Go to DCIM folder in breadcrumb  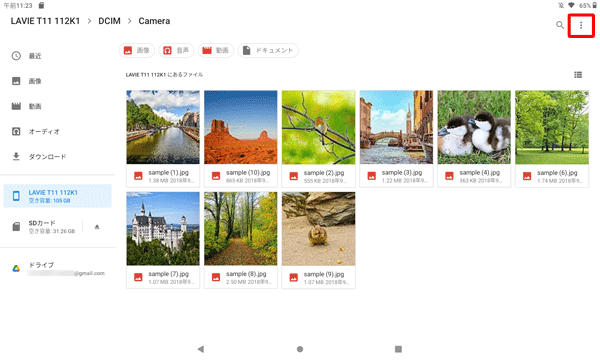coord(109,21)
